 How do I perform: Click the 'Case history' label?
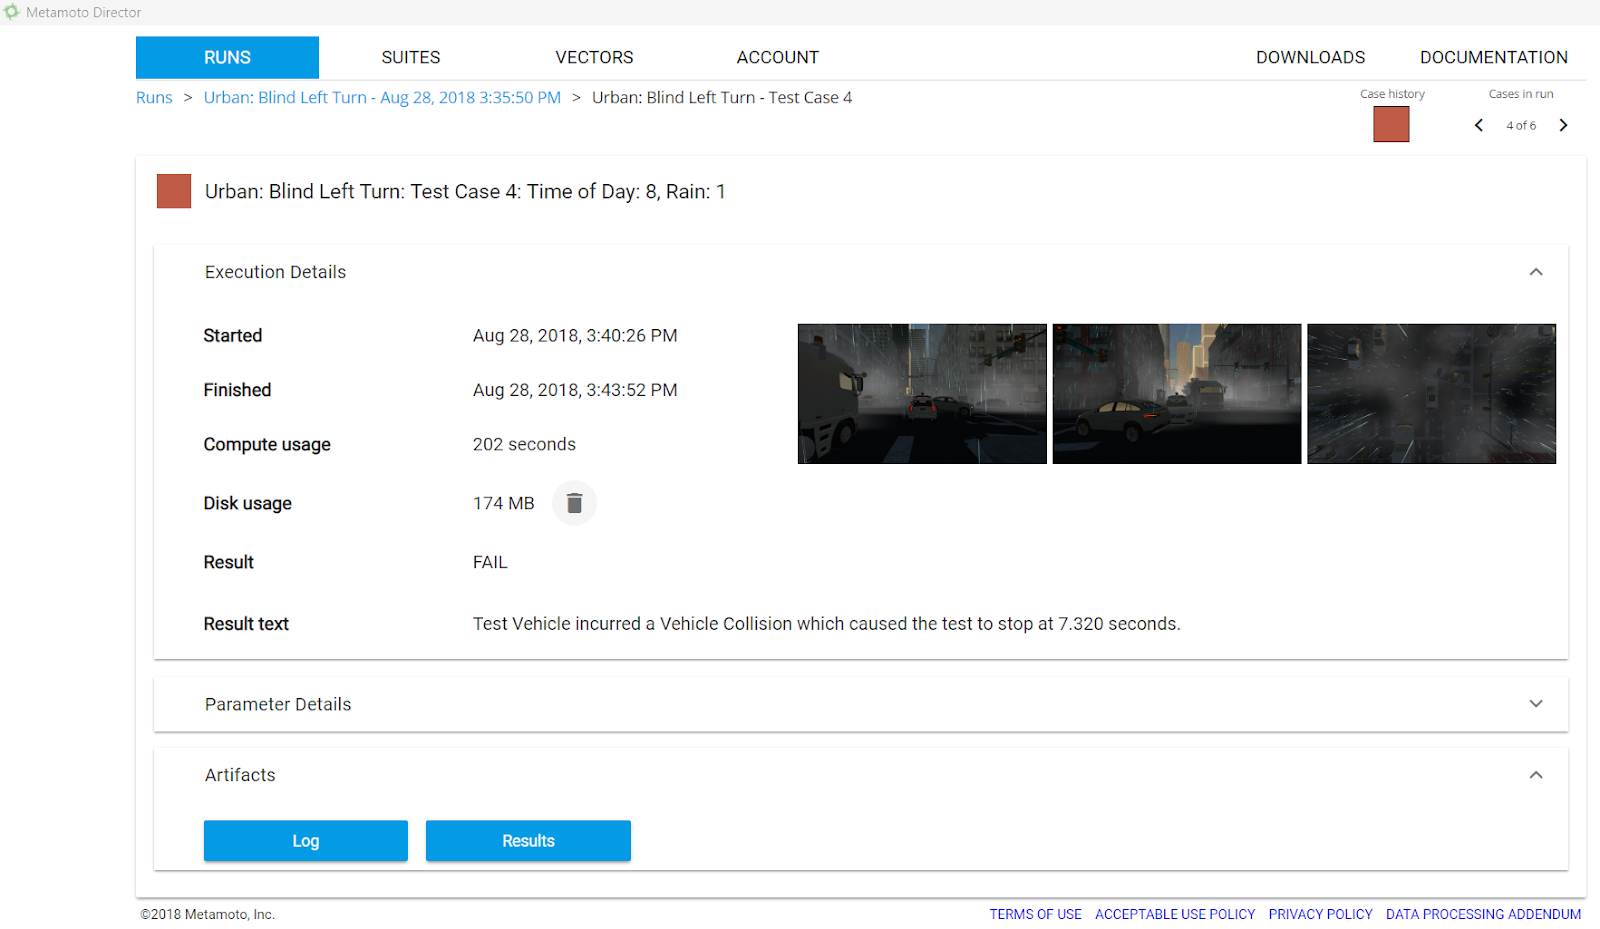tap(1392, 94)
